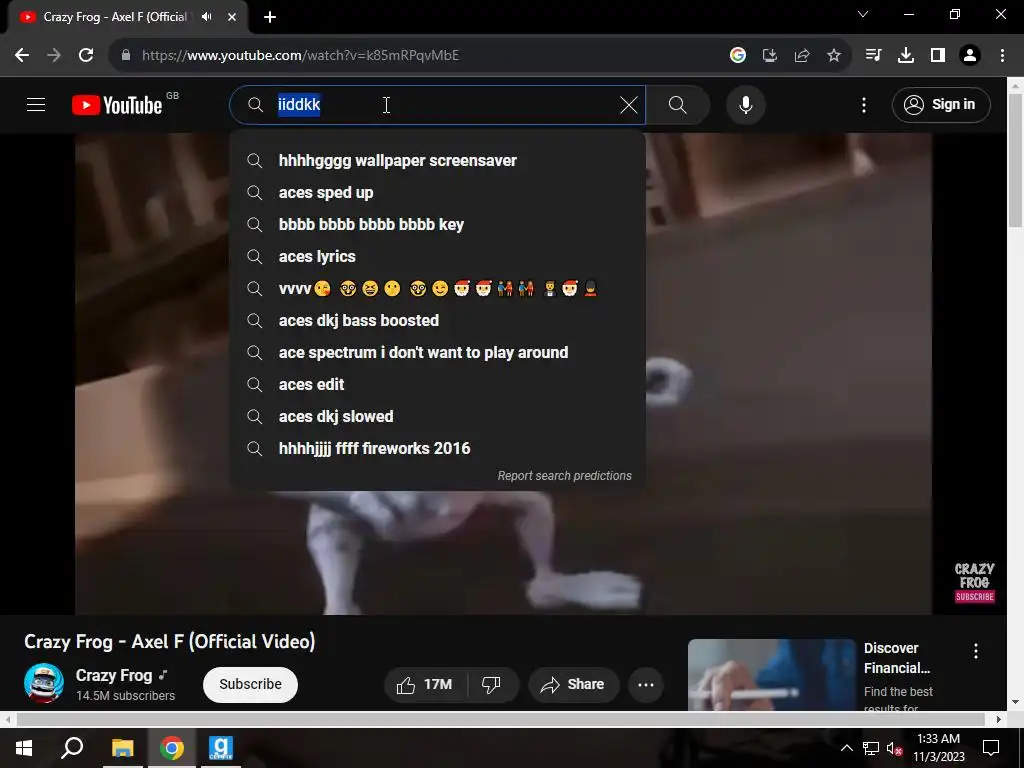Go back with the browser back arrow

22,56
